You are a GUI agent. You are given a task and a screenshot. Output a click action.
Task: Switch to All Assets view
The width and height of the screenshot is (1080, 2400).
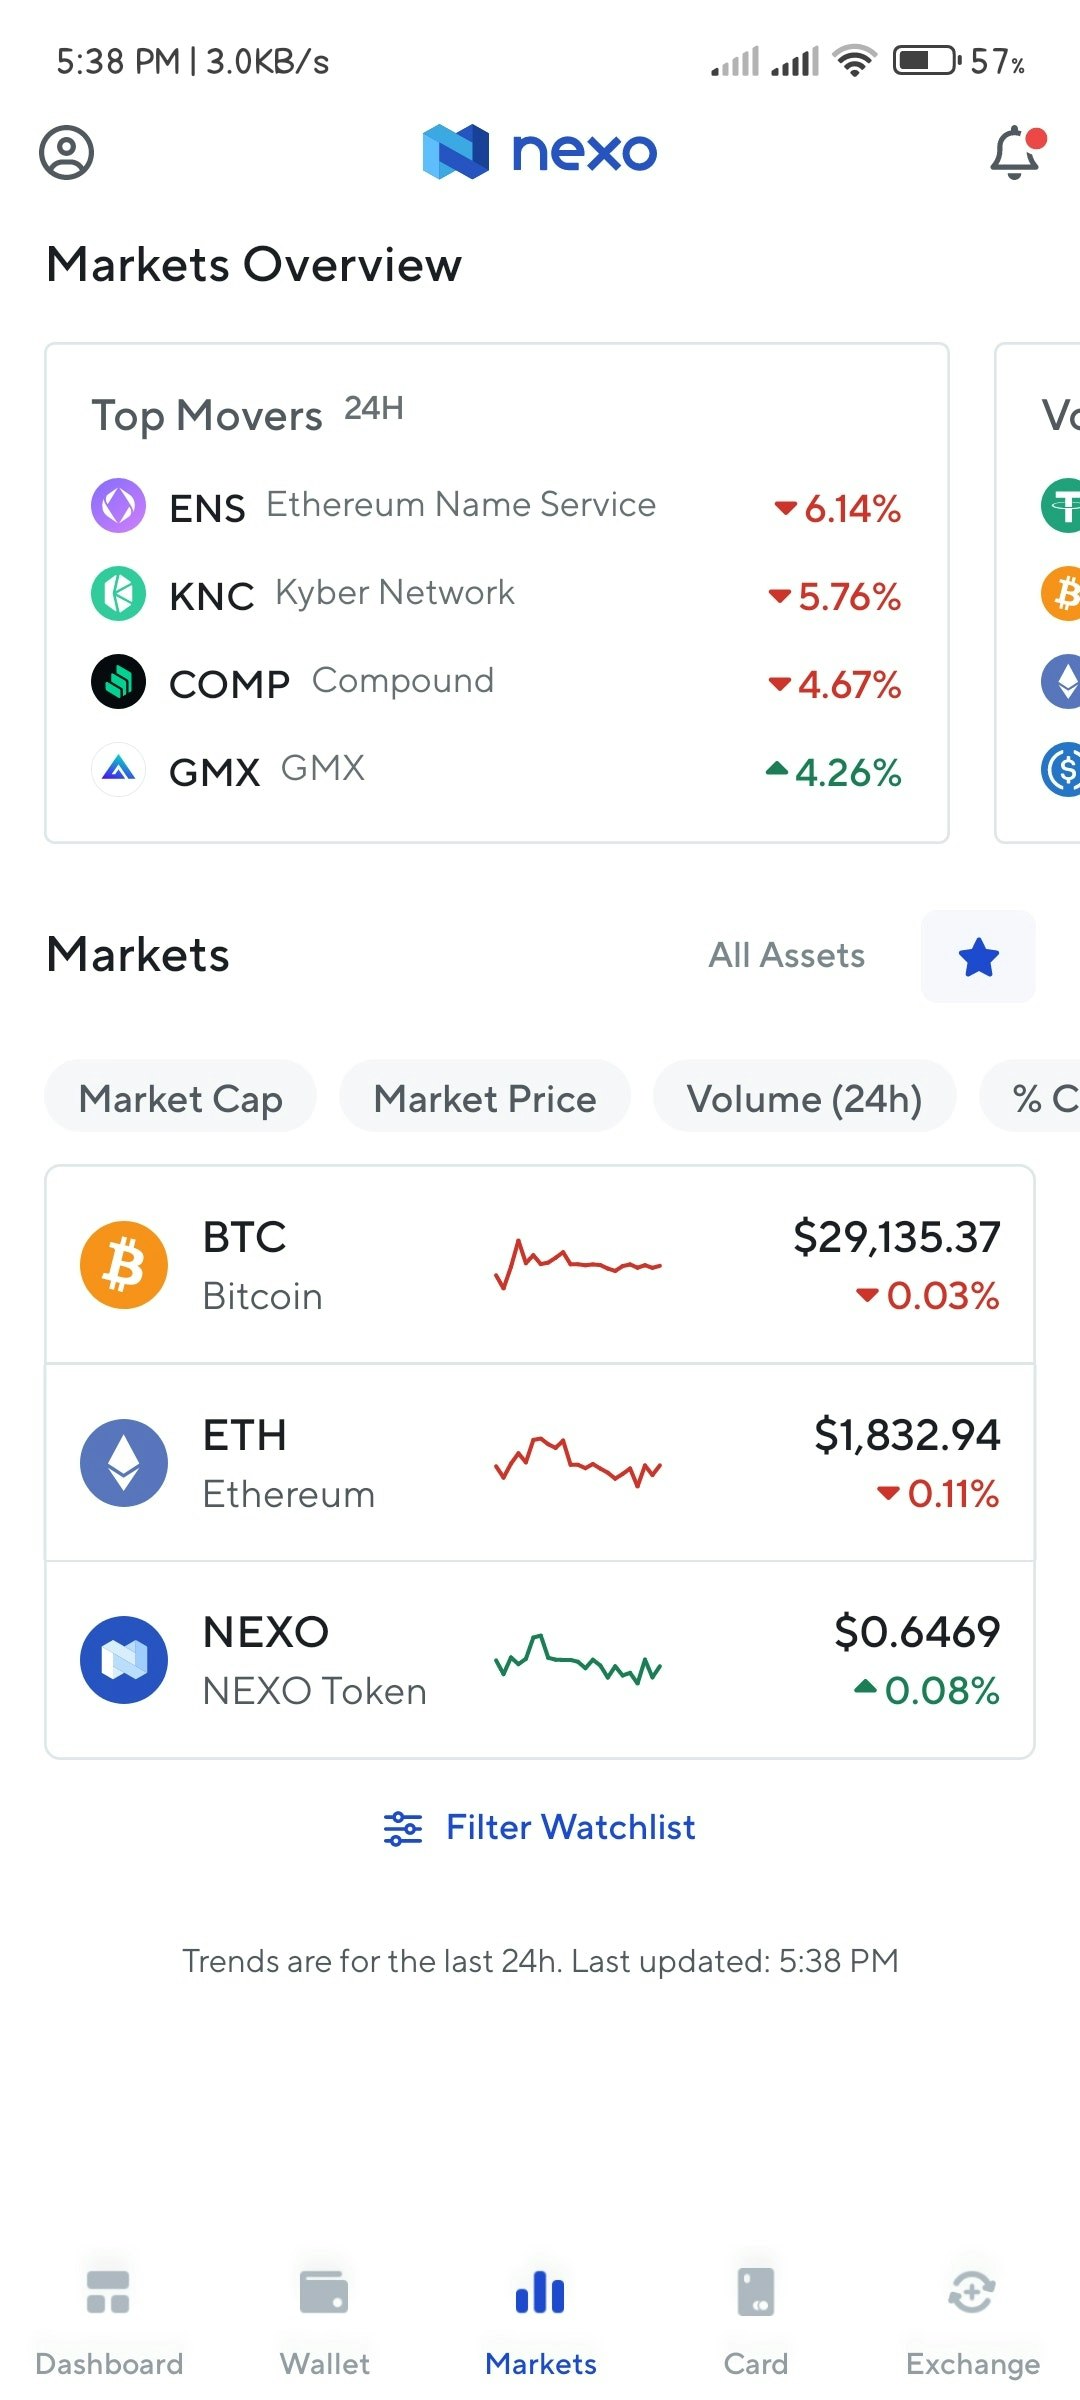pos(786,956)
